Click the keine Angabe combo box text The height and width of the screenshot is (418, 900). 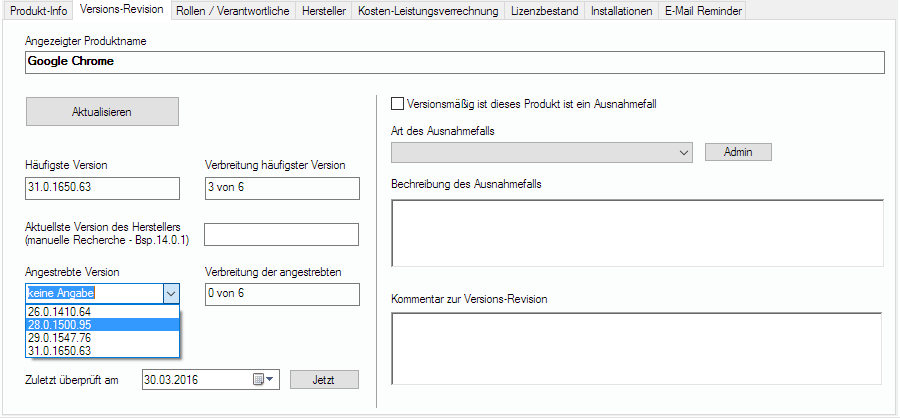[61, 293]
